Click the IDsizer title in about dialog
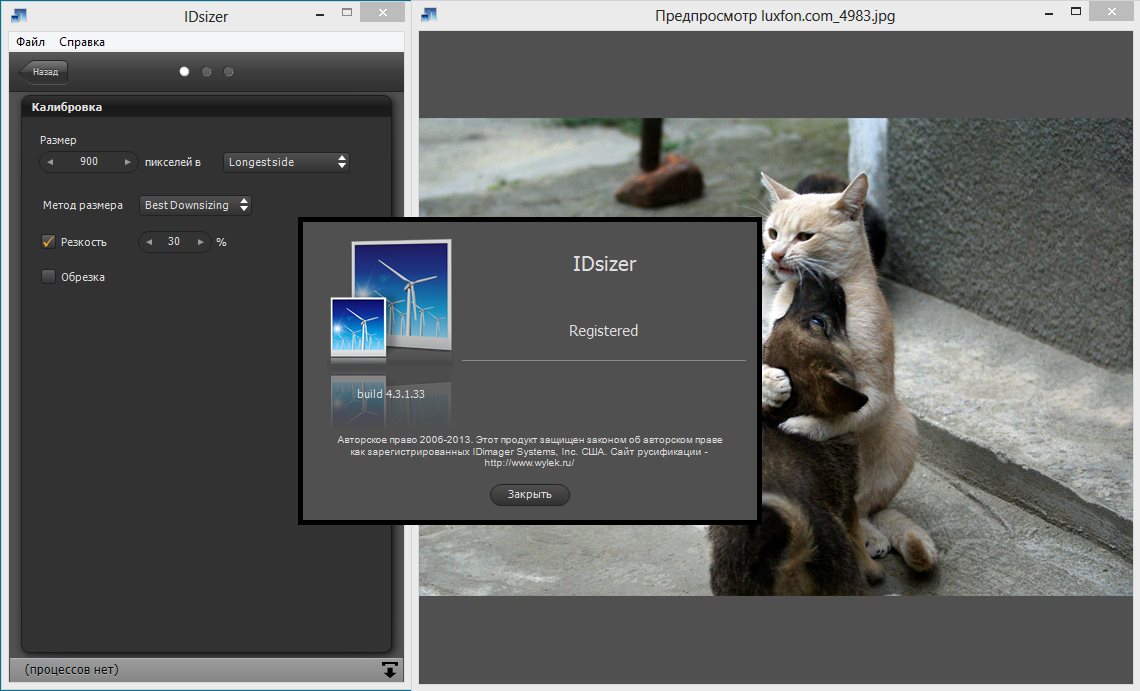 pyautogui.click(x=604, y=263)
